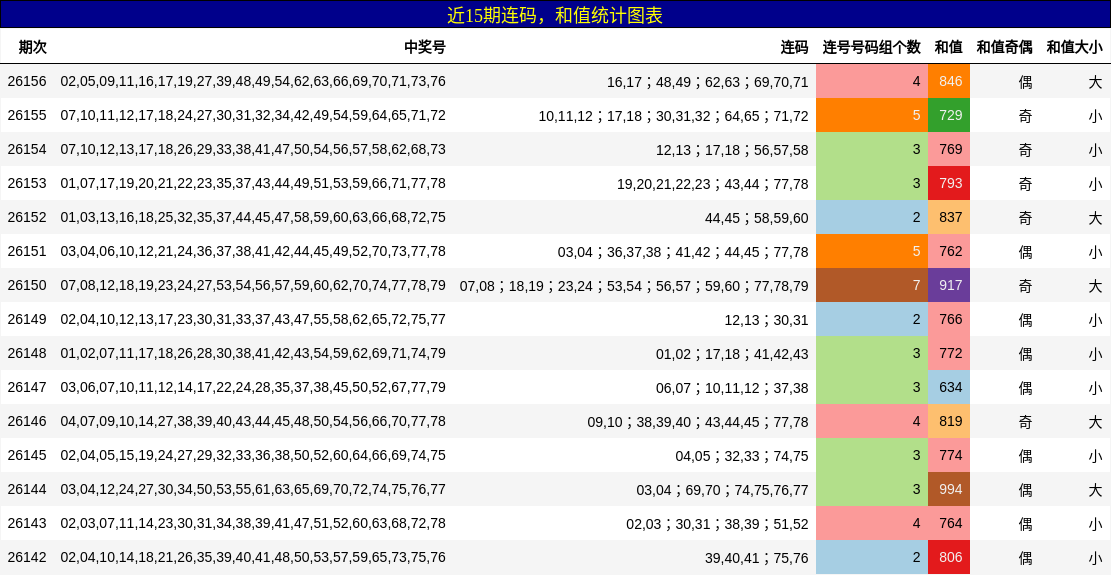Click sum value 729
This screenshot has width=1111, height=575.
pos(950,115)
